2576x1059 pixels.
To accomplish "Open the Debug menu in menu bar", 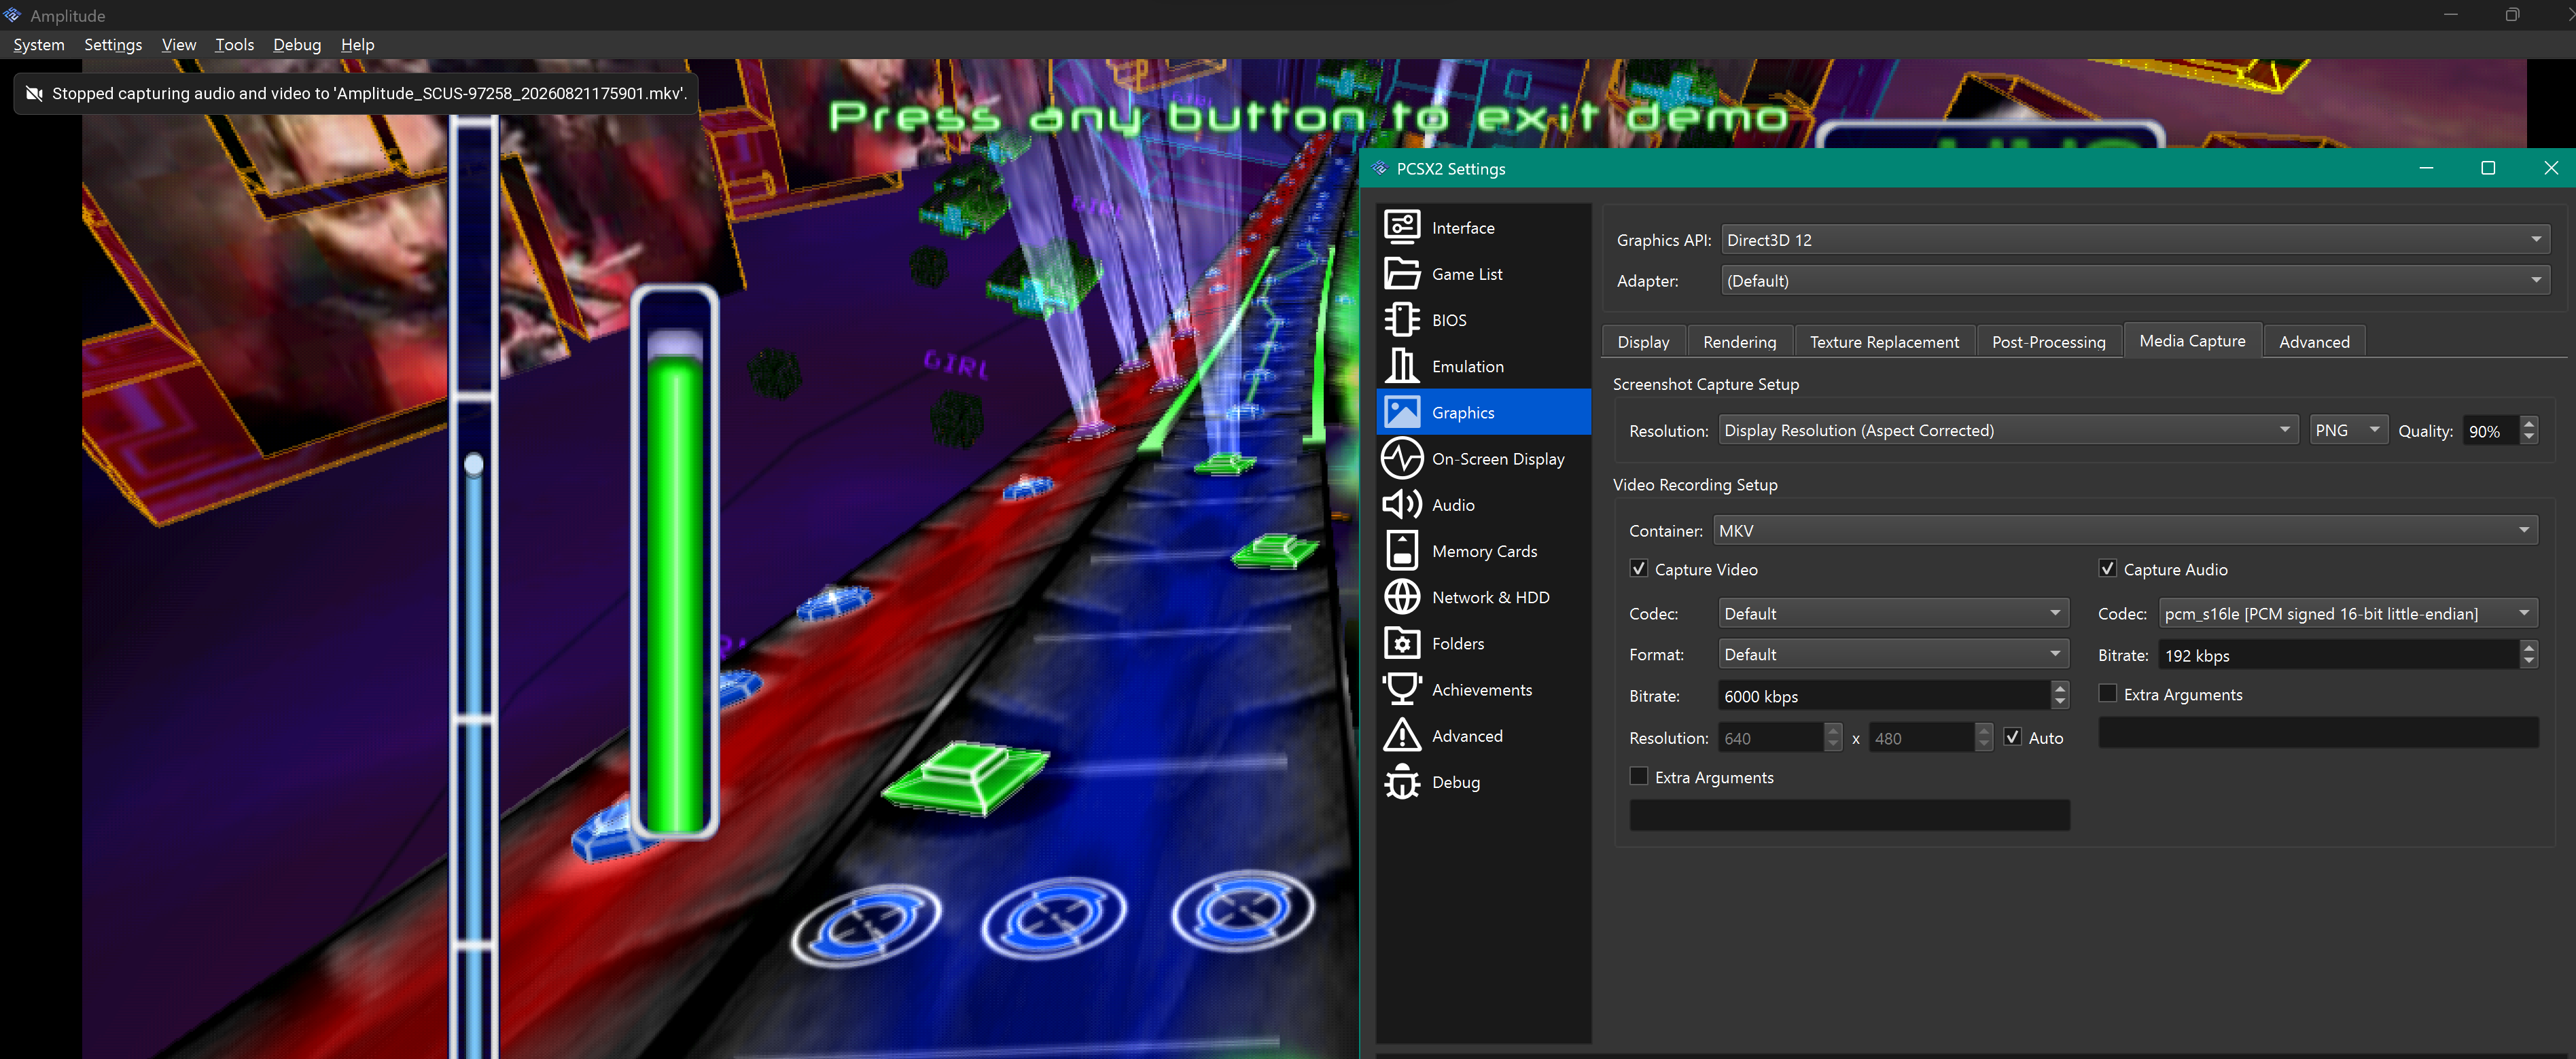I will tap(297, 45).
